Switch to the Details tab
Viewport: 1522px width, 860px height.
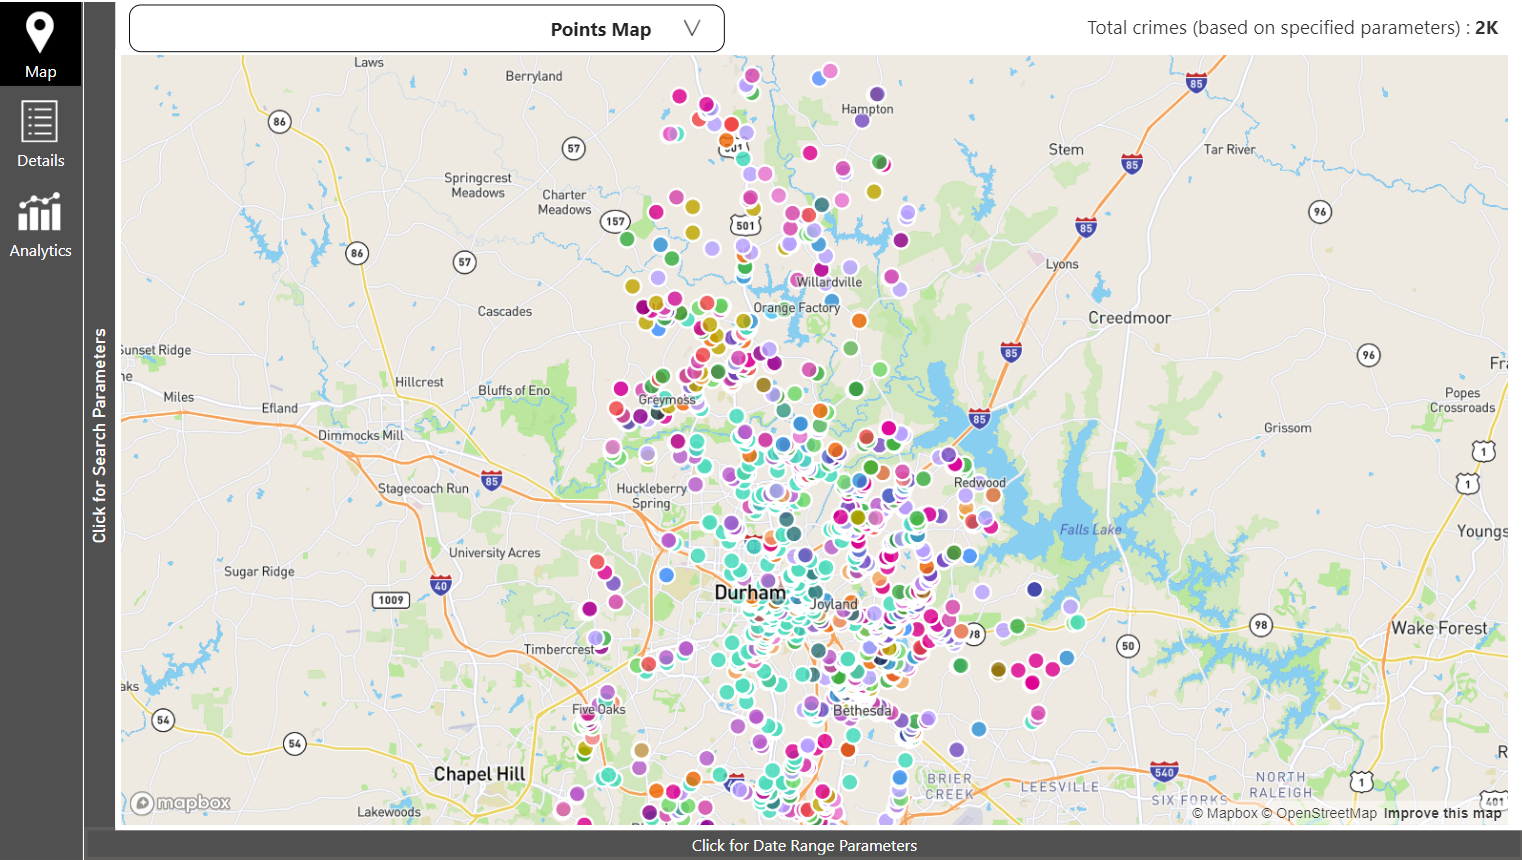[x=40, y=135]
